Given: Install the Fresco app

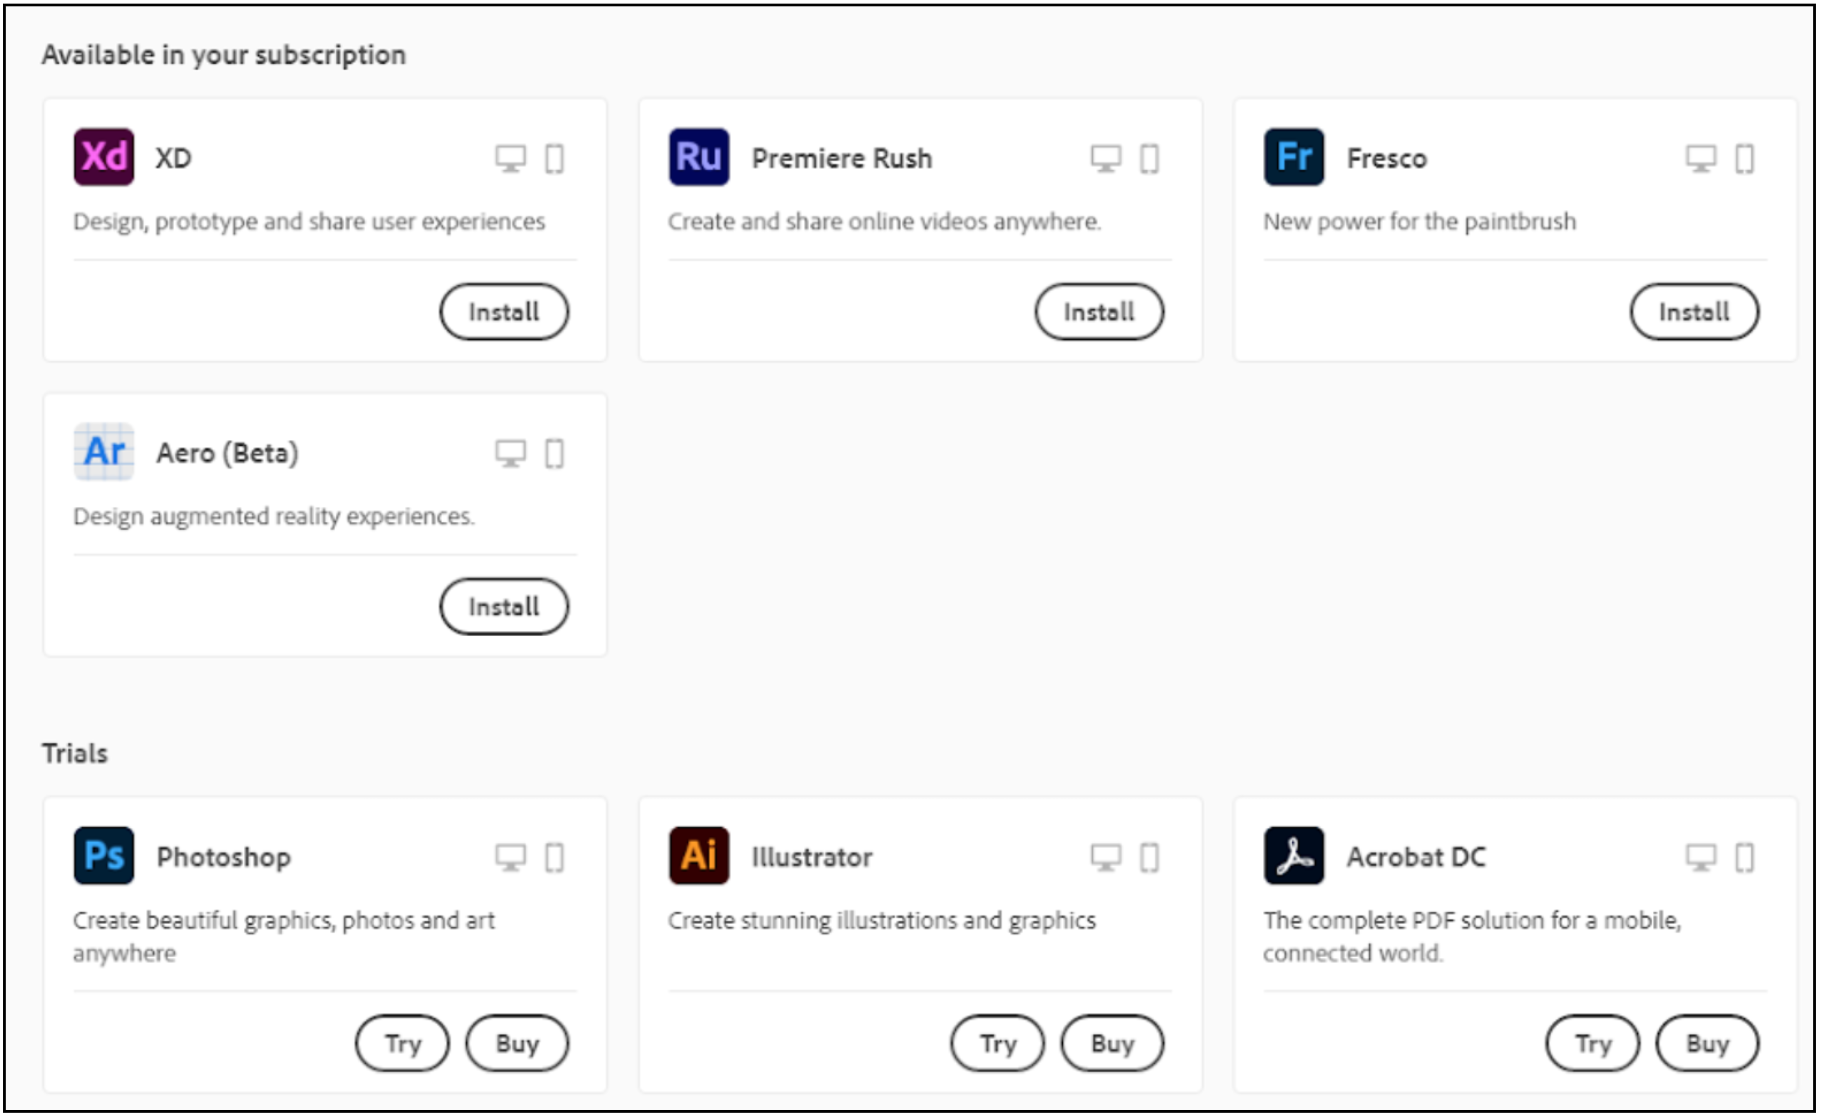Looking at the screenshot, I should coord(1694,312).
